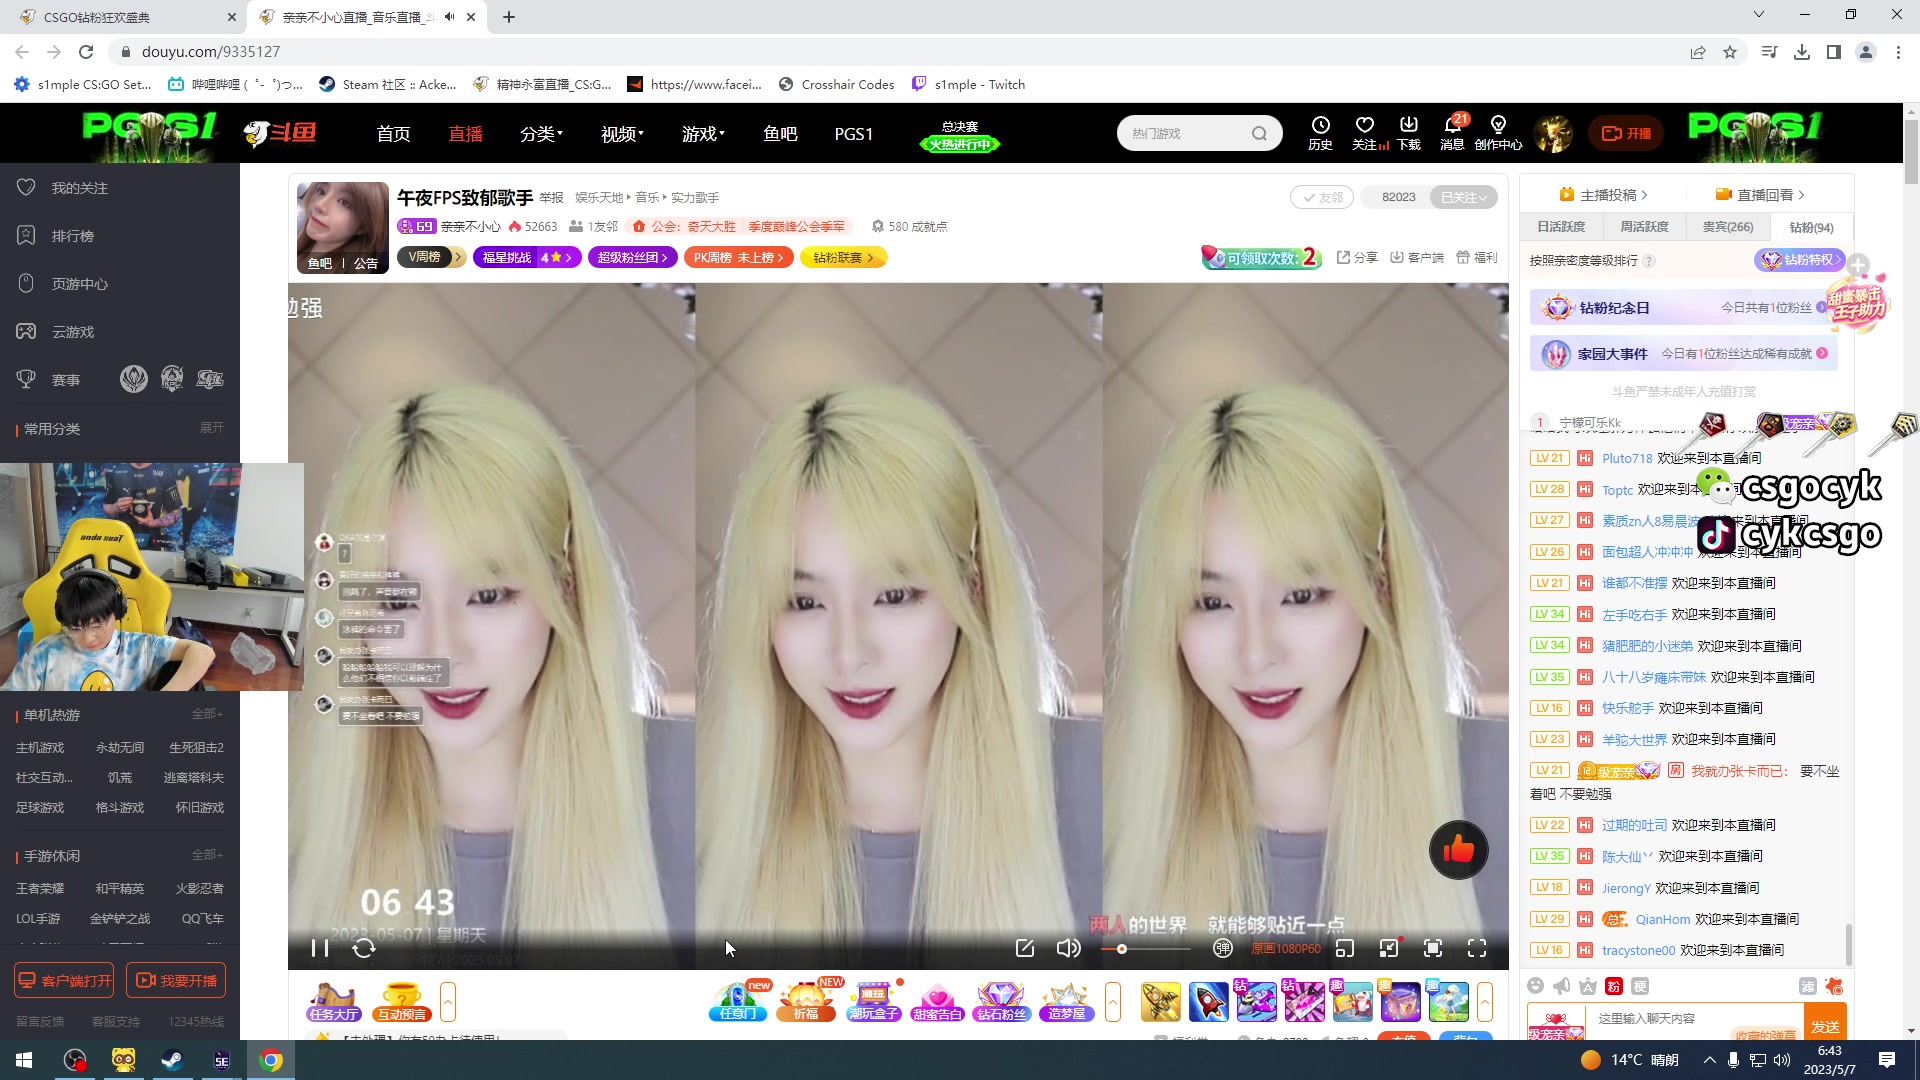
Task: Click the red thumbs-up like button
Action: [1458, 850]
